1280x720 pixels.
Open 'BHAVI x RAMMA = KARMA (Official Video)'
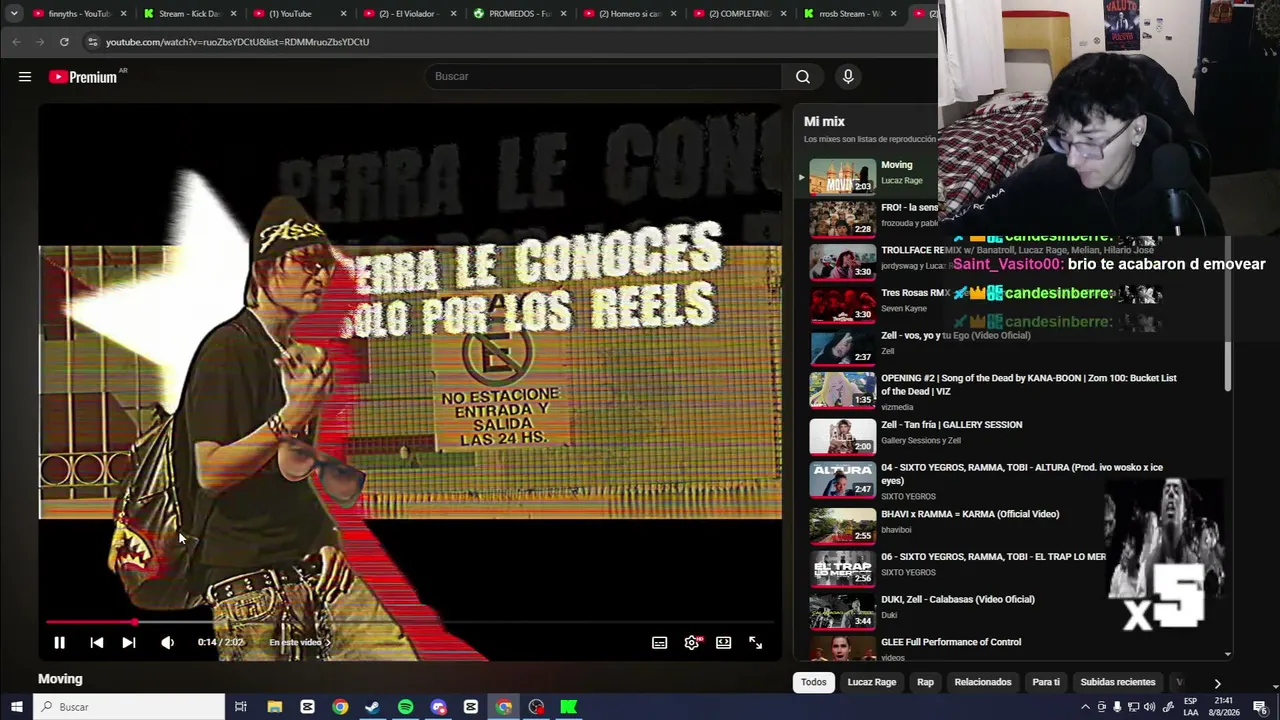pos(969,514)
